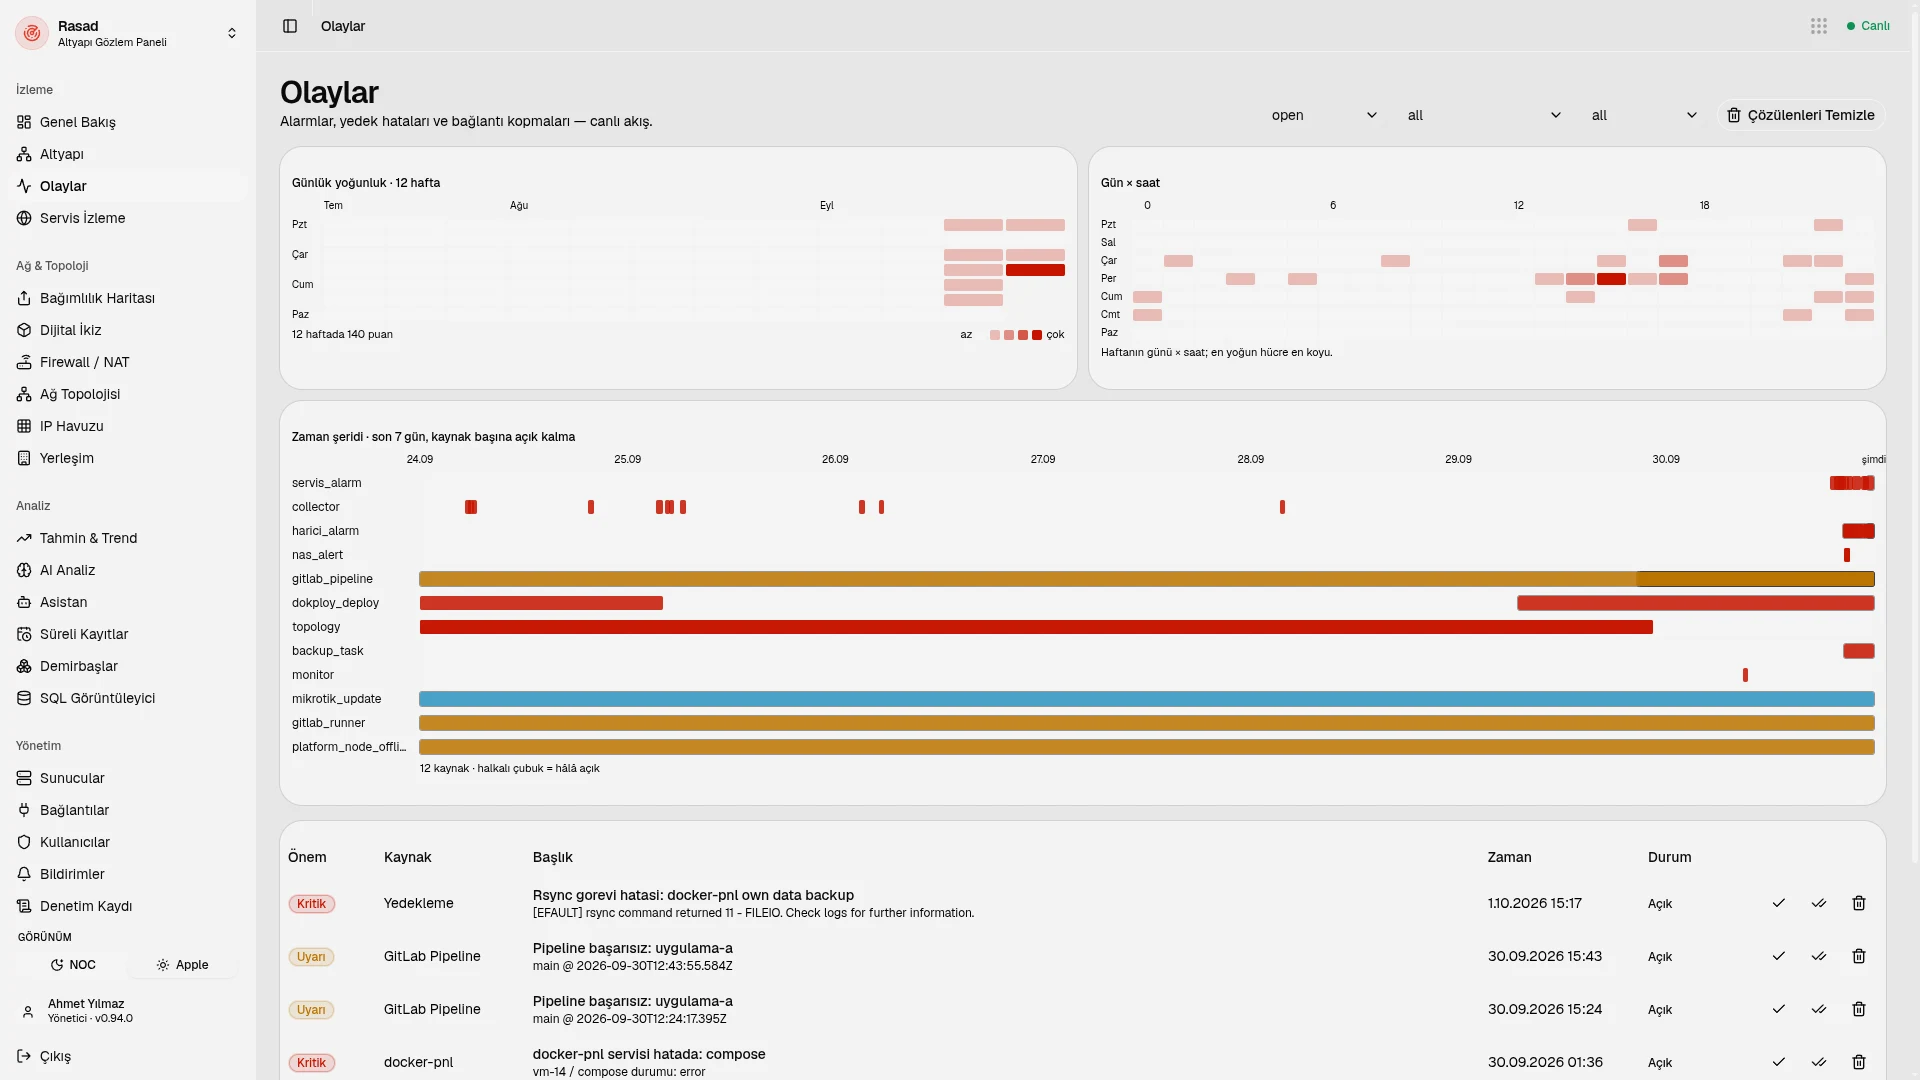The width and height of the screenshot is (1920, 1080).
Task: Click the Canlı live status indicator
Action: pyautogui.click(x=1868, y=26)
